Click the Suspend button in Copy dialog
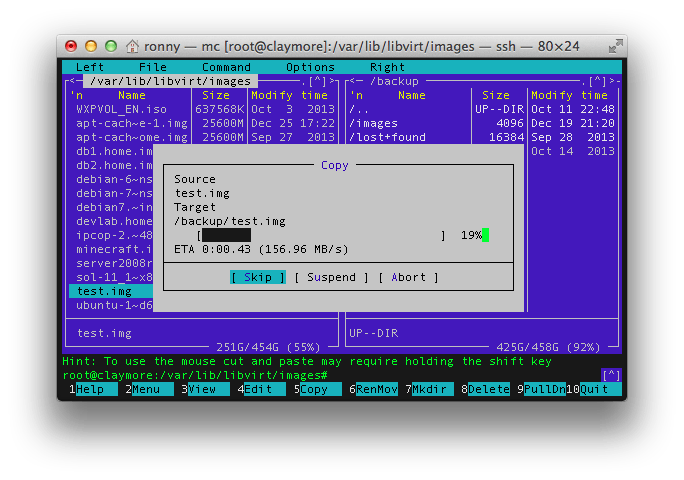 (x=331, y=277)
